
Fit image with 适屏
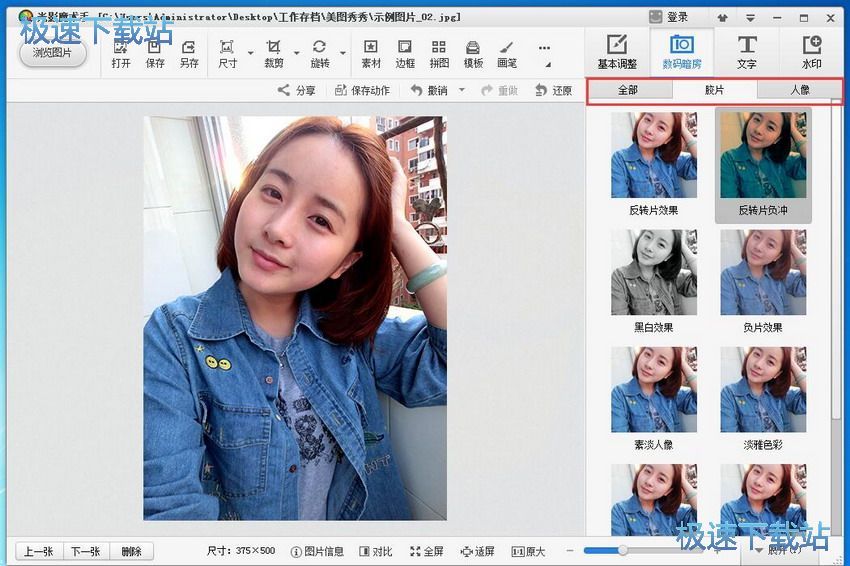click(x=478, y=551)
